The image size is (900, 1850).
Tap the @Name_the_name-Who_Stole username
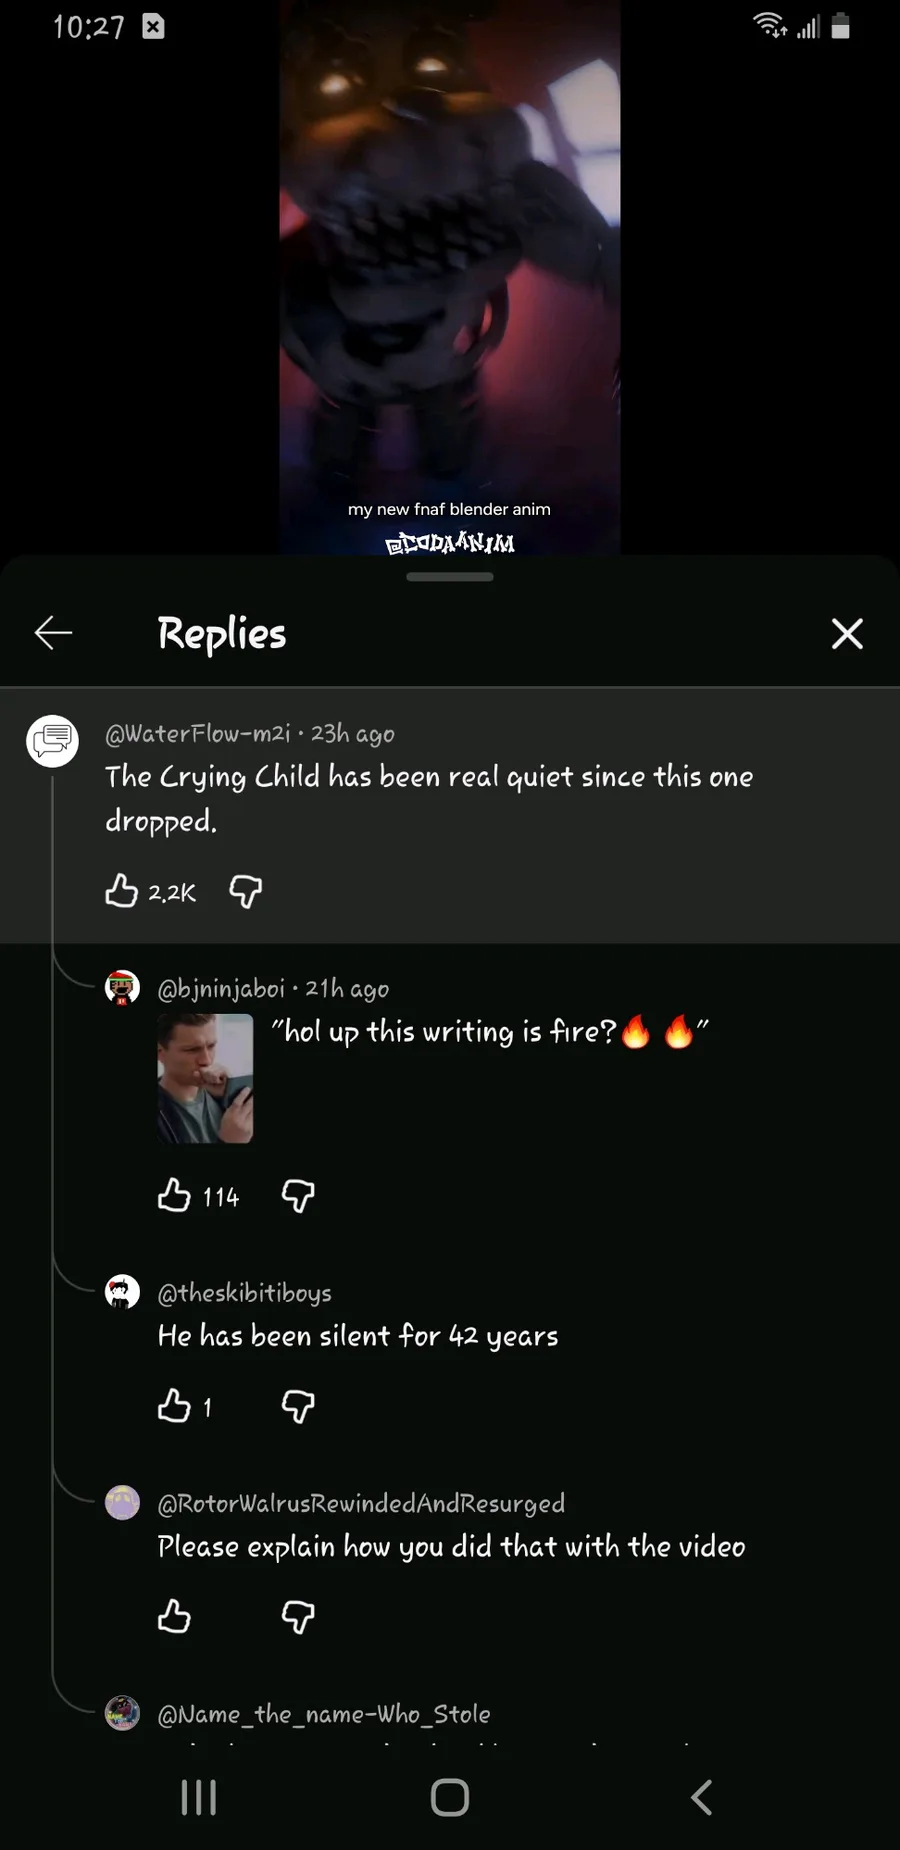[324, 1714]
